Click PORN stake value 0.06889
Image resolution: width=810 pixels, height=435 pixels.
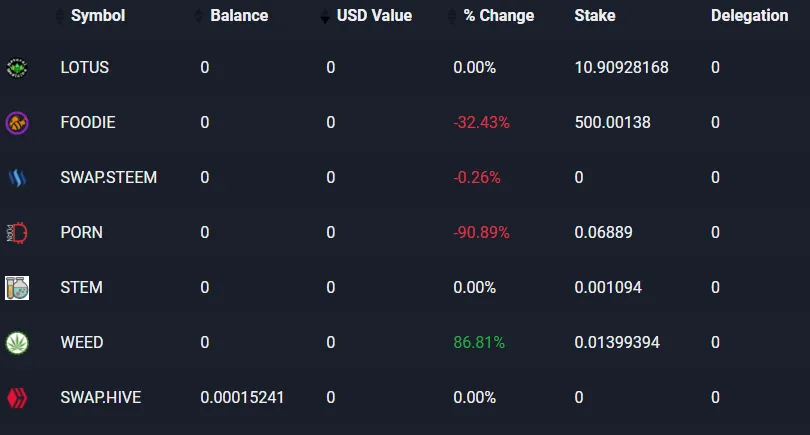click(603, 232)
